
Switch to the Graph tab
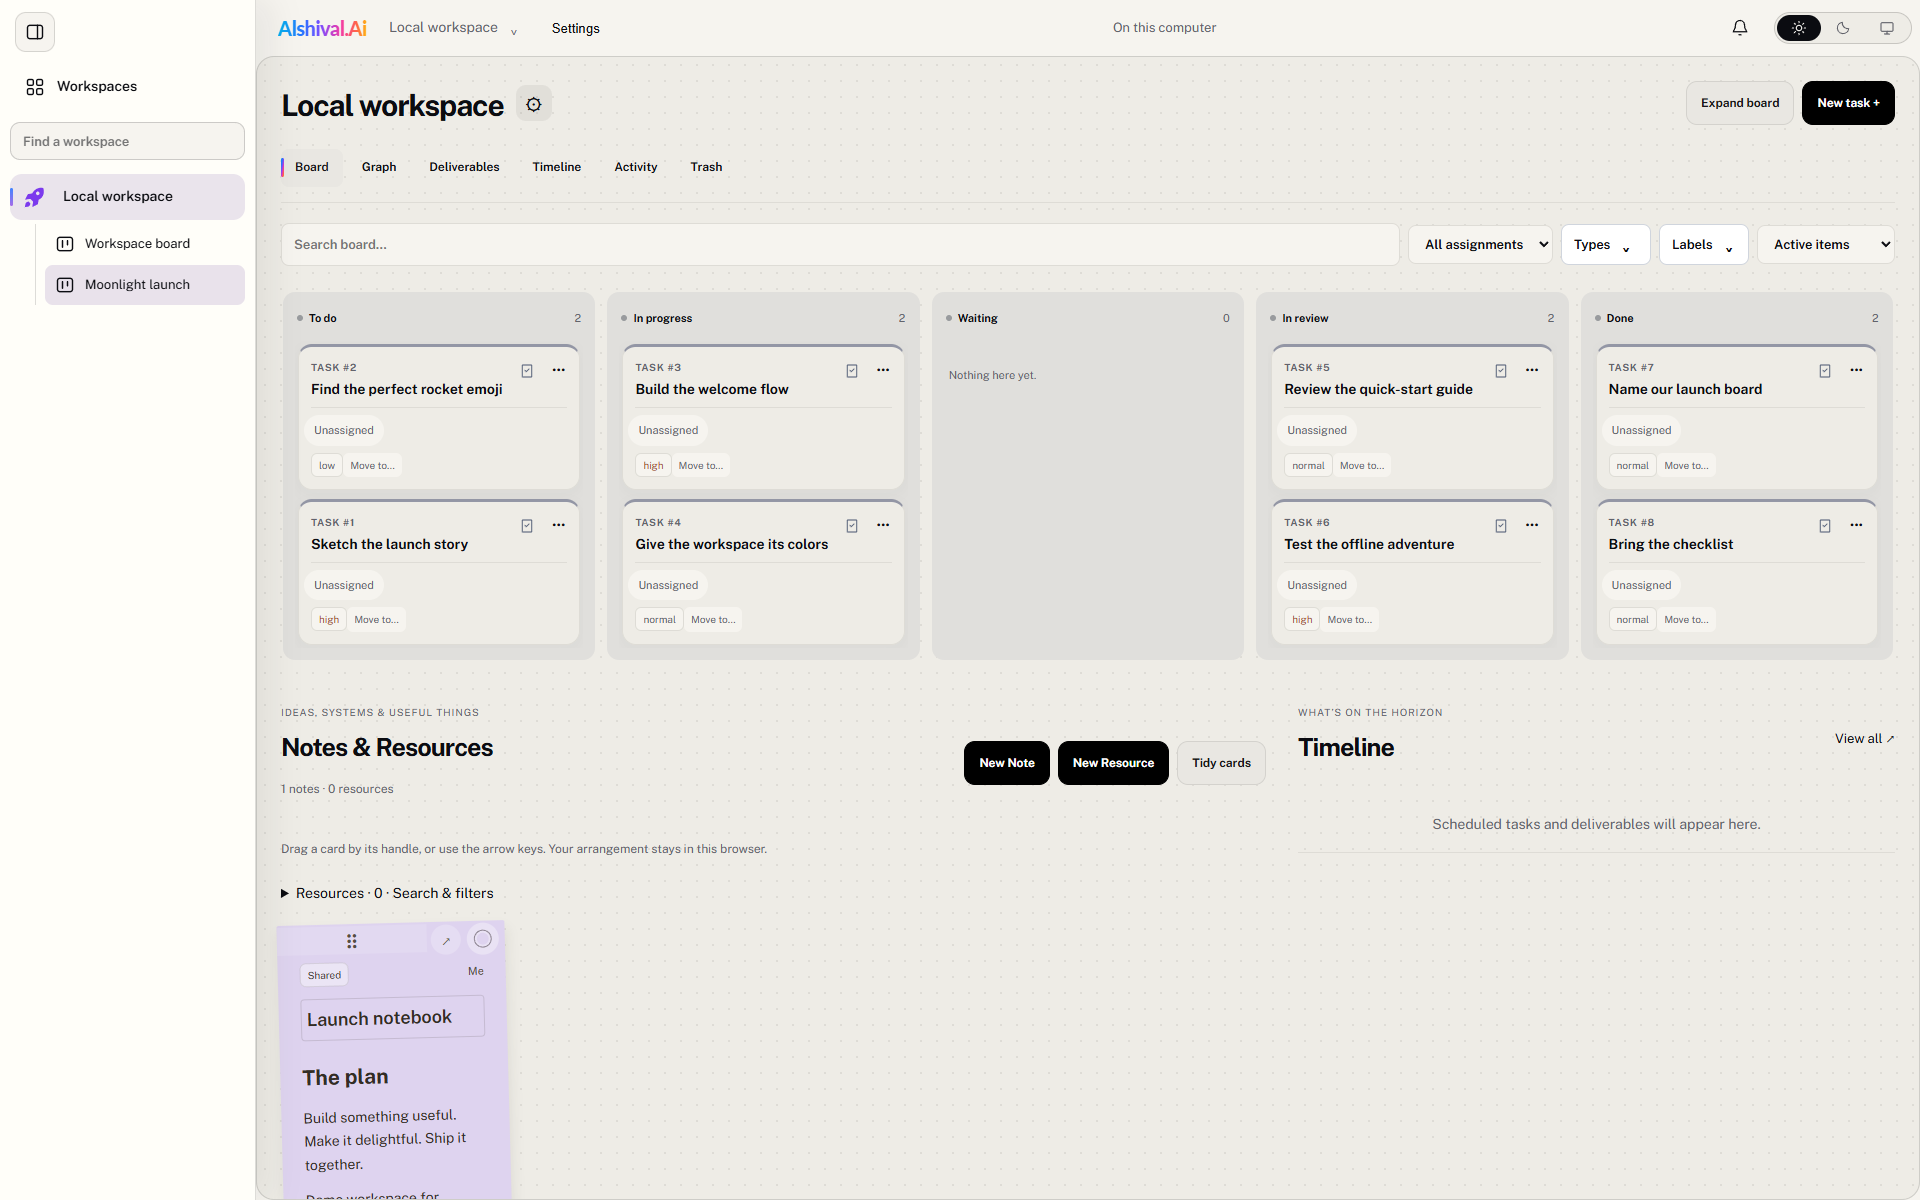coord(379,167)
